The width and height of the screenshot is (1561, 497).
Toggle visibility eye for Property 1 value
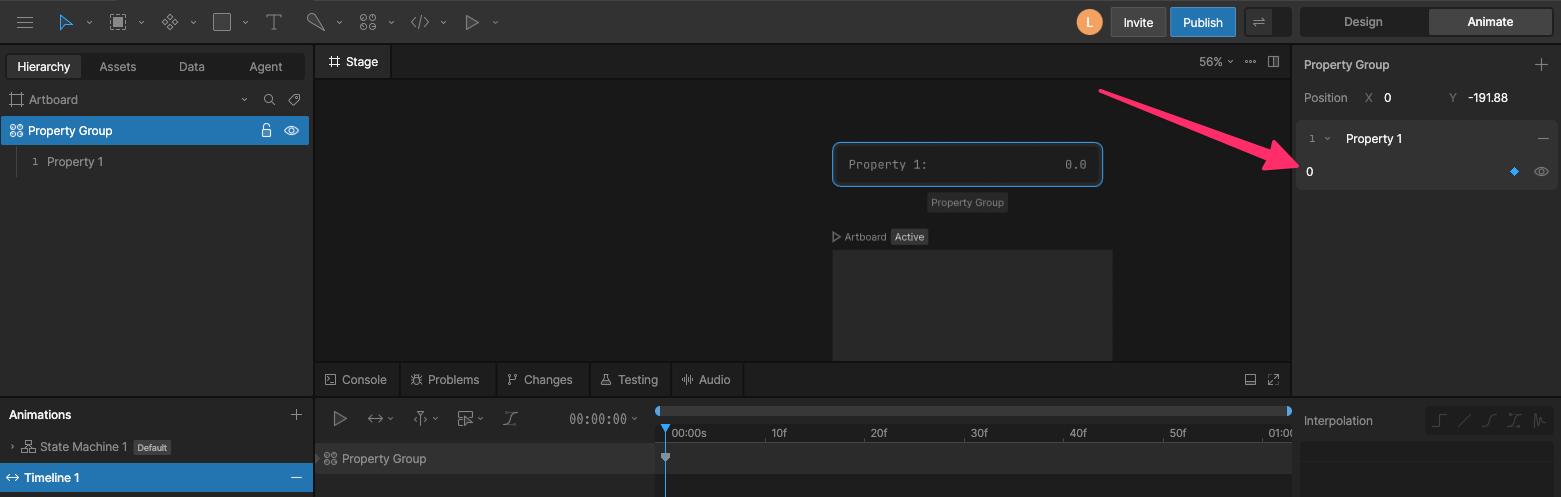1542,172
